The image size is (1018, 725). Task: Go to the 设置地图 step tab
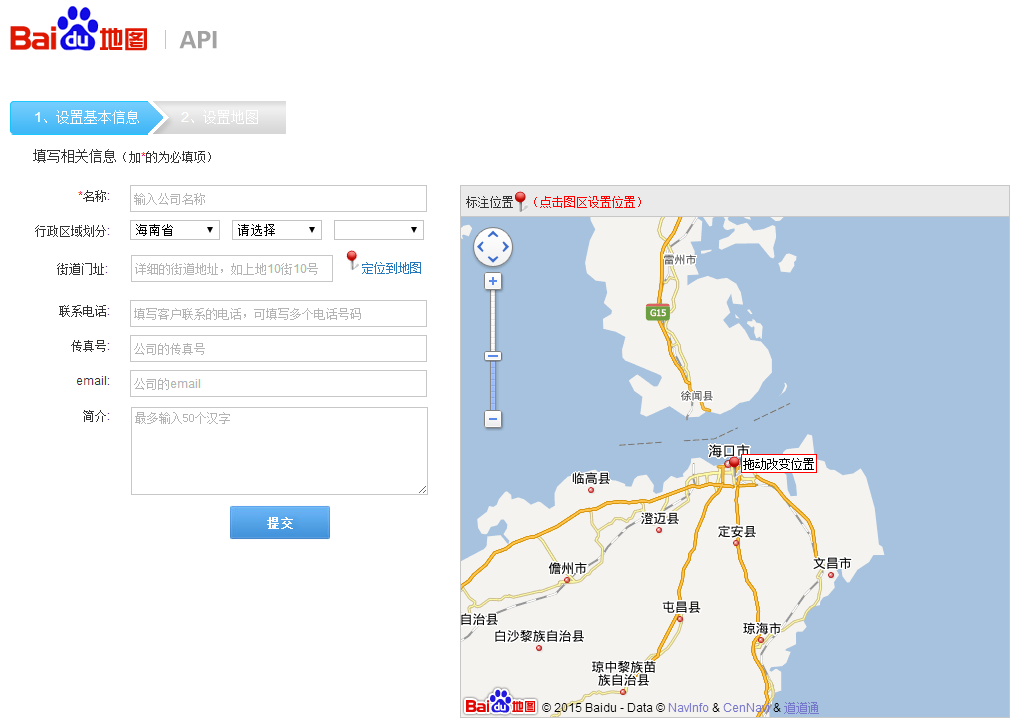[x=220, y=117]
